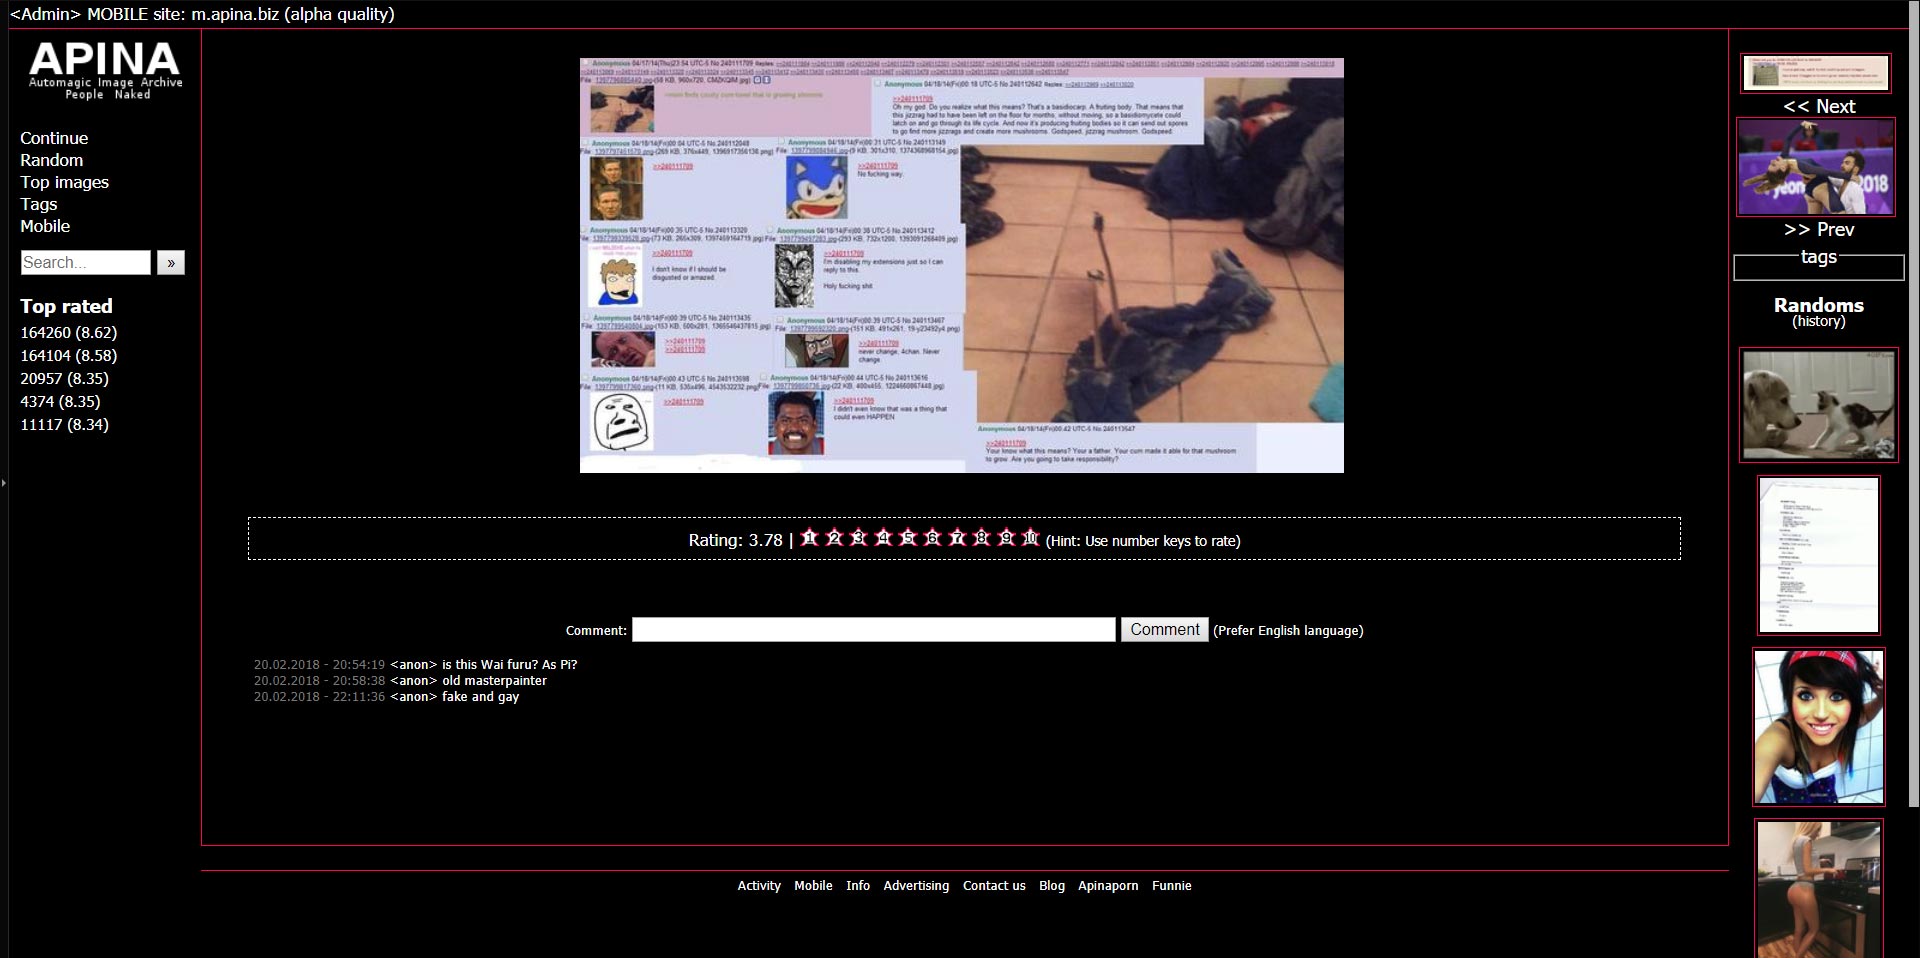Rate the image 9 stars
The width and height of the screenshot is (1920, 958).
click(1007, 538)
